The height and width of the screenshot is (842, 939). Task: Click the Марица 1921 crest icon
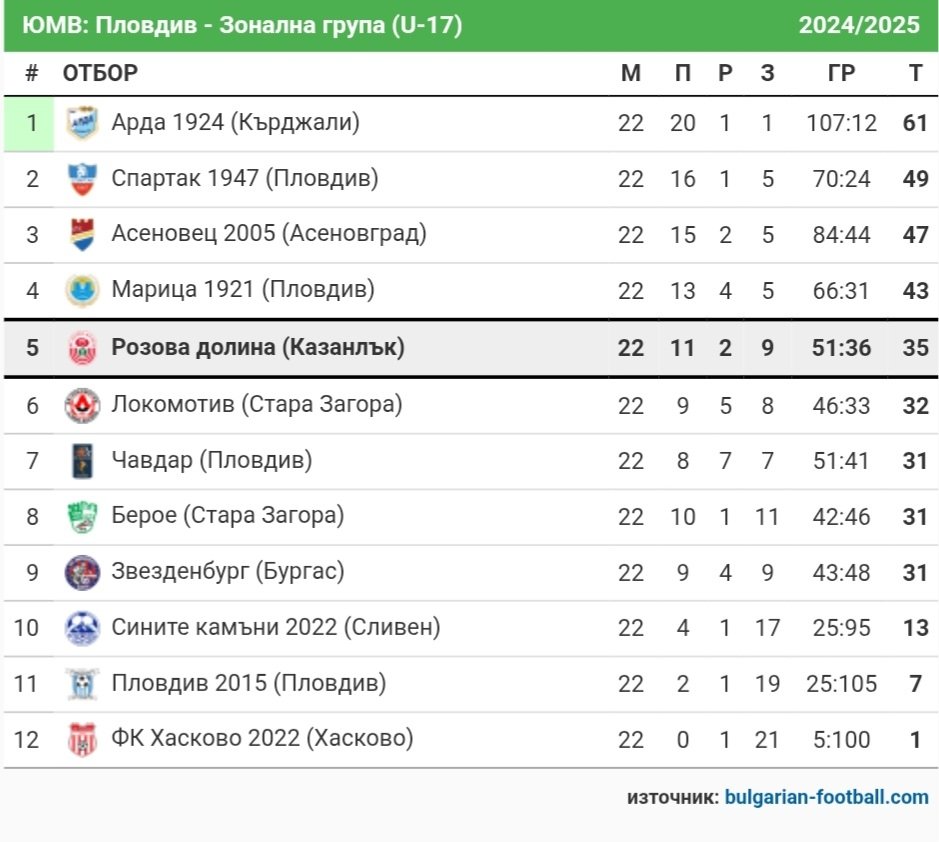82,290
